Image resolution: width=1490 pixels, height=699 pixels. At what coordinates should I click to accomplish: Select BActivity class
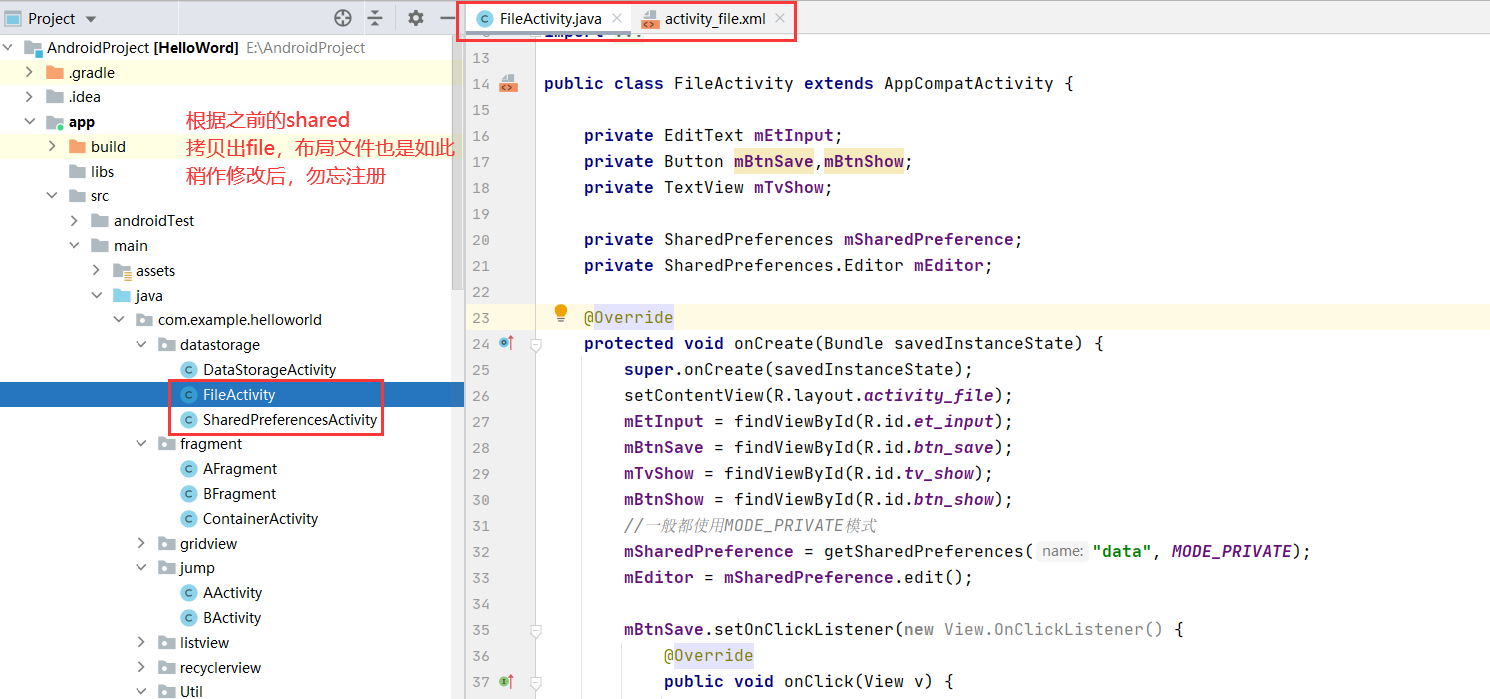tap(232, 618)
